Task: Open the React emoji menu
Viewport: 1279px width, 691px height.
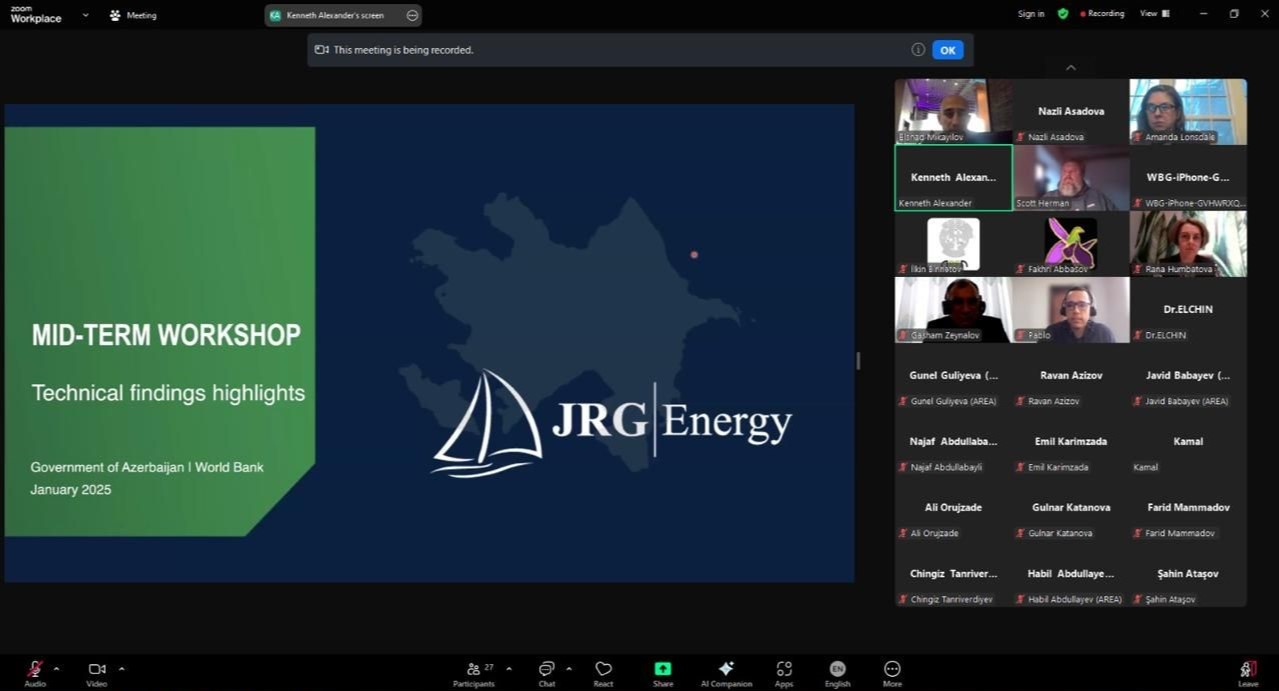Action: tap(603, 672)
